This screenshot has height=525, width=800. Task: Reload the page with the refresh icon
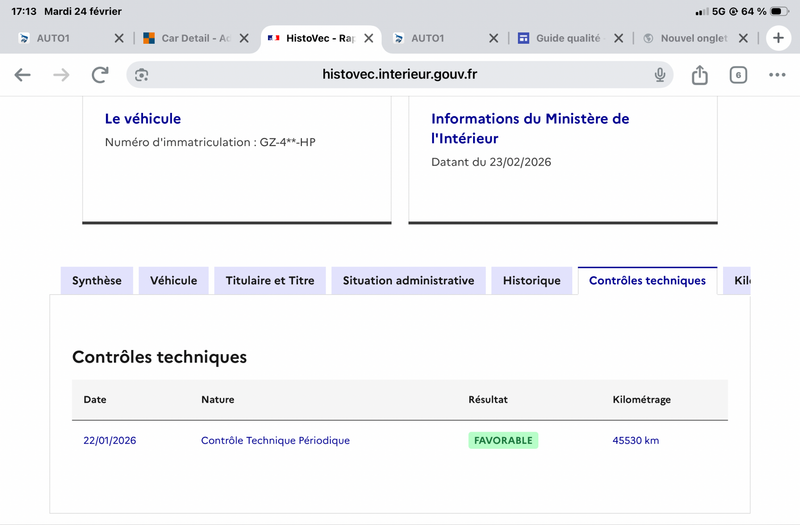coord(100,75)
